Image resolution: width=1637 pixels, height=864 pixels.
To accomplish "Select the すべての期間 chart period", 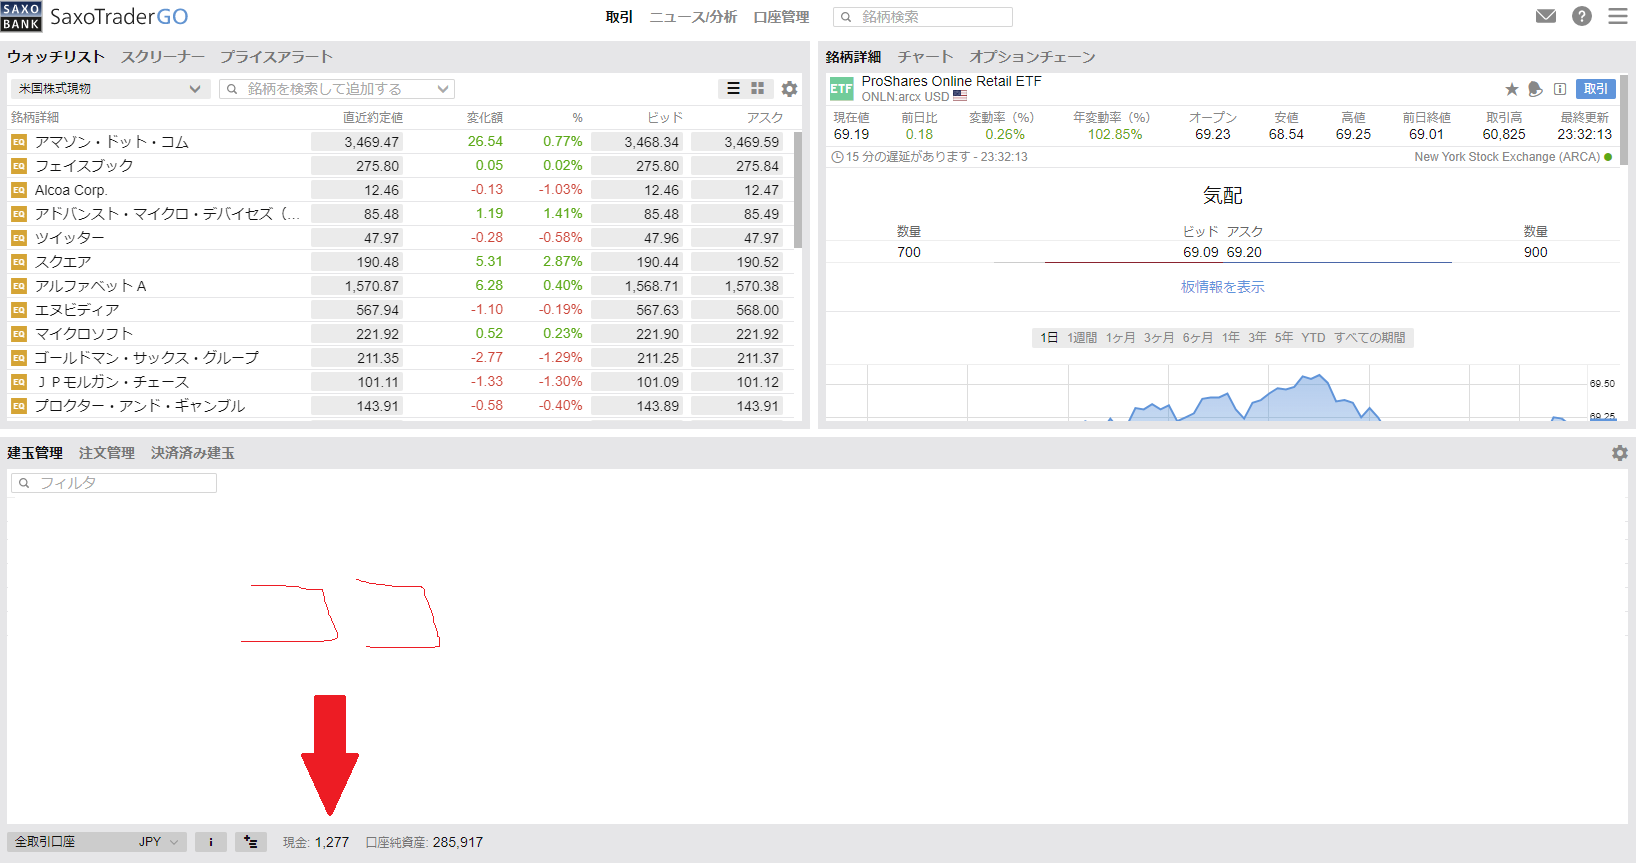I will [1370, 338].
